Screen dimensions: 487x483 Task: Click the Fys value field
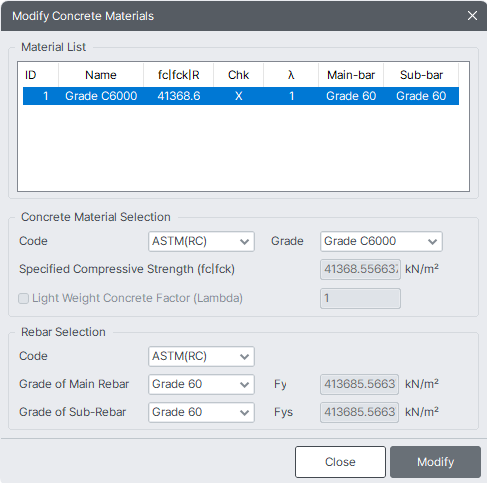tap(359, 412)
